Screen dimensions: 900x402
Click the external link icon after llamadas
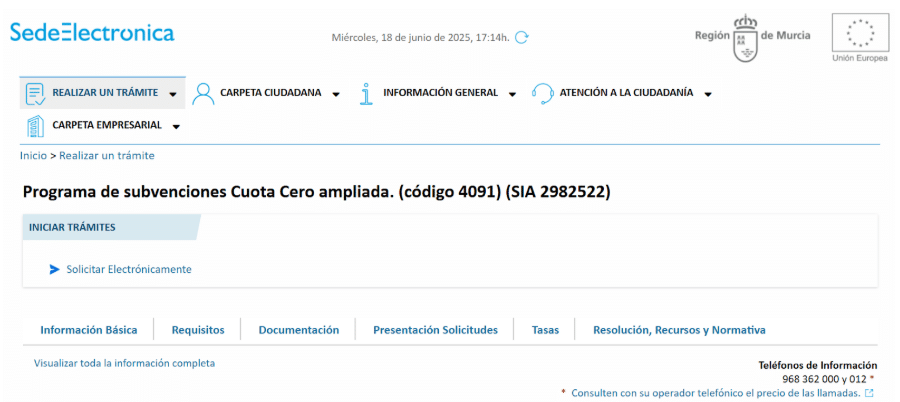point(869,393)
